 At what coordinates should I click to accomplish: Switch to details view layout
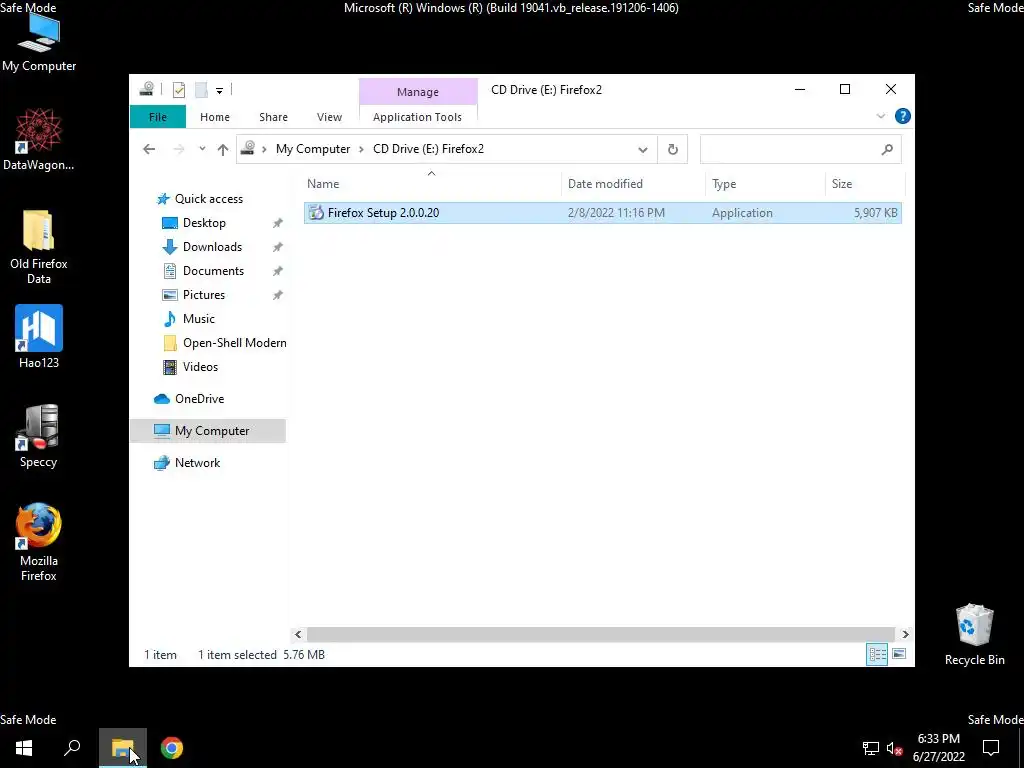point(877,654)
